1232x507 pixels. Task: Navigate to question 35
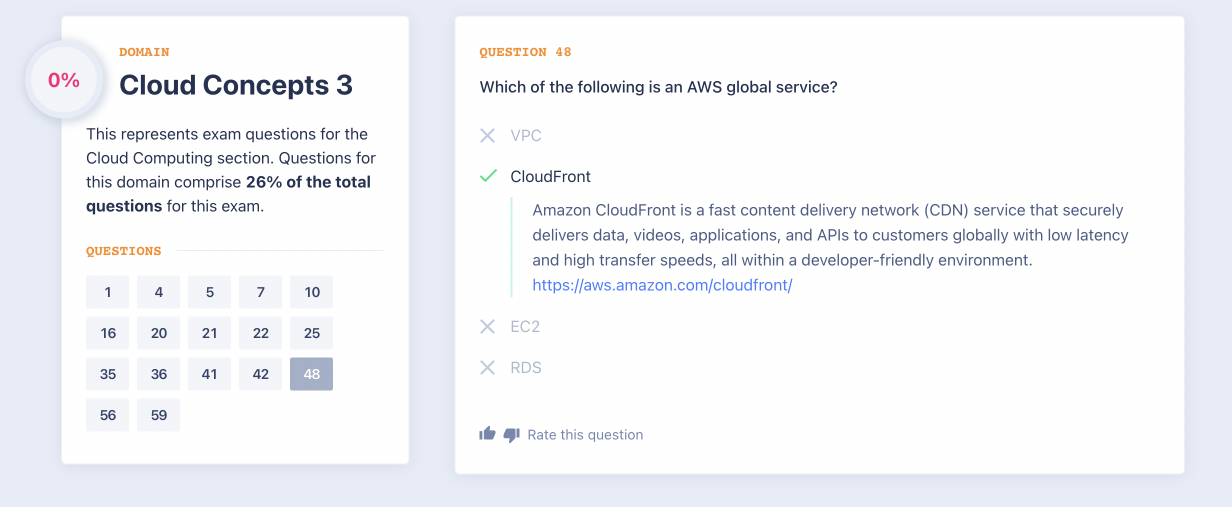click(x=108, y=374)
